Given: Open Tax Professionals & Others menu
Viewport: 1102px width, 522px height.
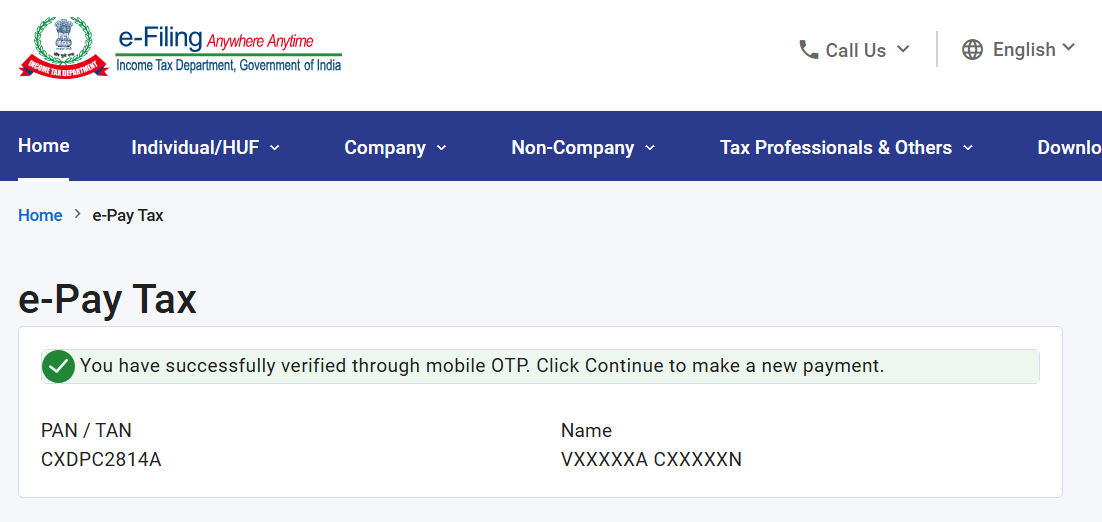Looking at the screenshot, I should 836,148.
